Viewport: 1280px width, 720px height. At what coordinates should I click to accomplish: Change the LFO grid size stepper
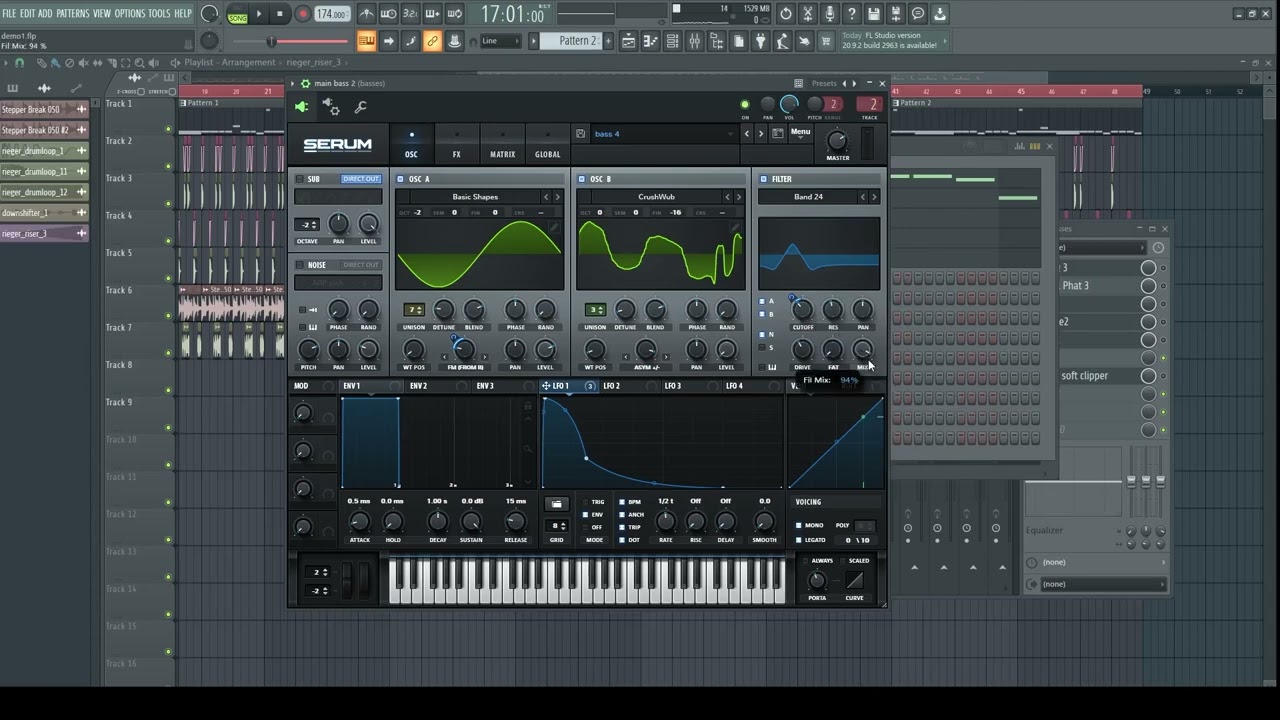coord(557,526)
